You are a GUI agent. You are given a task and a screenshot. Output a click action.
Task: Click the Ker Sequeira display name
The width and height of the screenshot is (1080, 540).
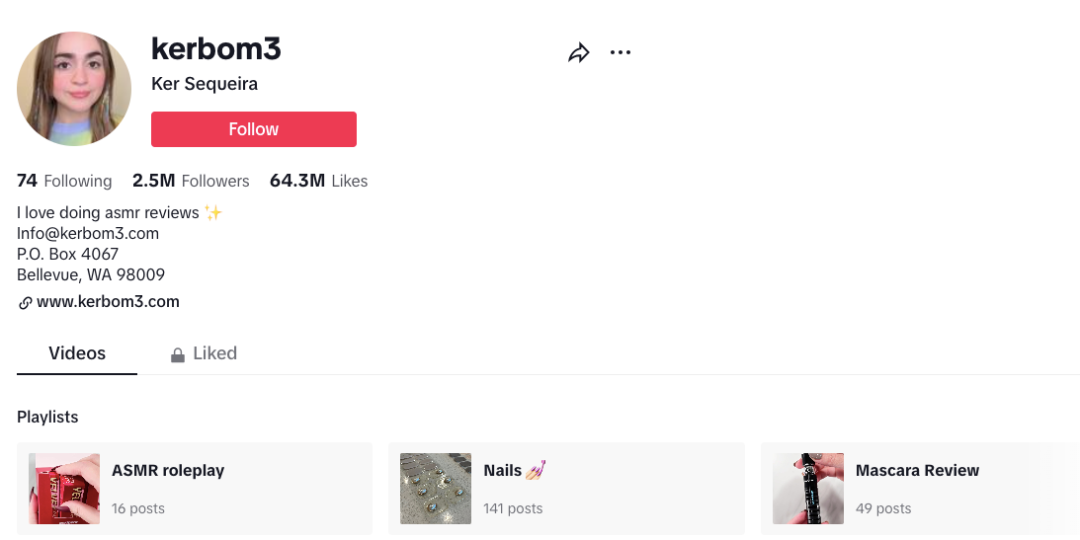pyautogui.click(x=204, y=84)
